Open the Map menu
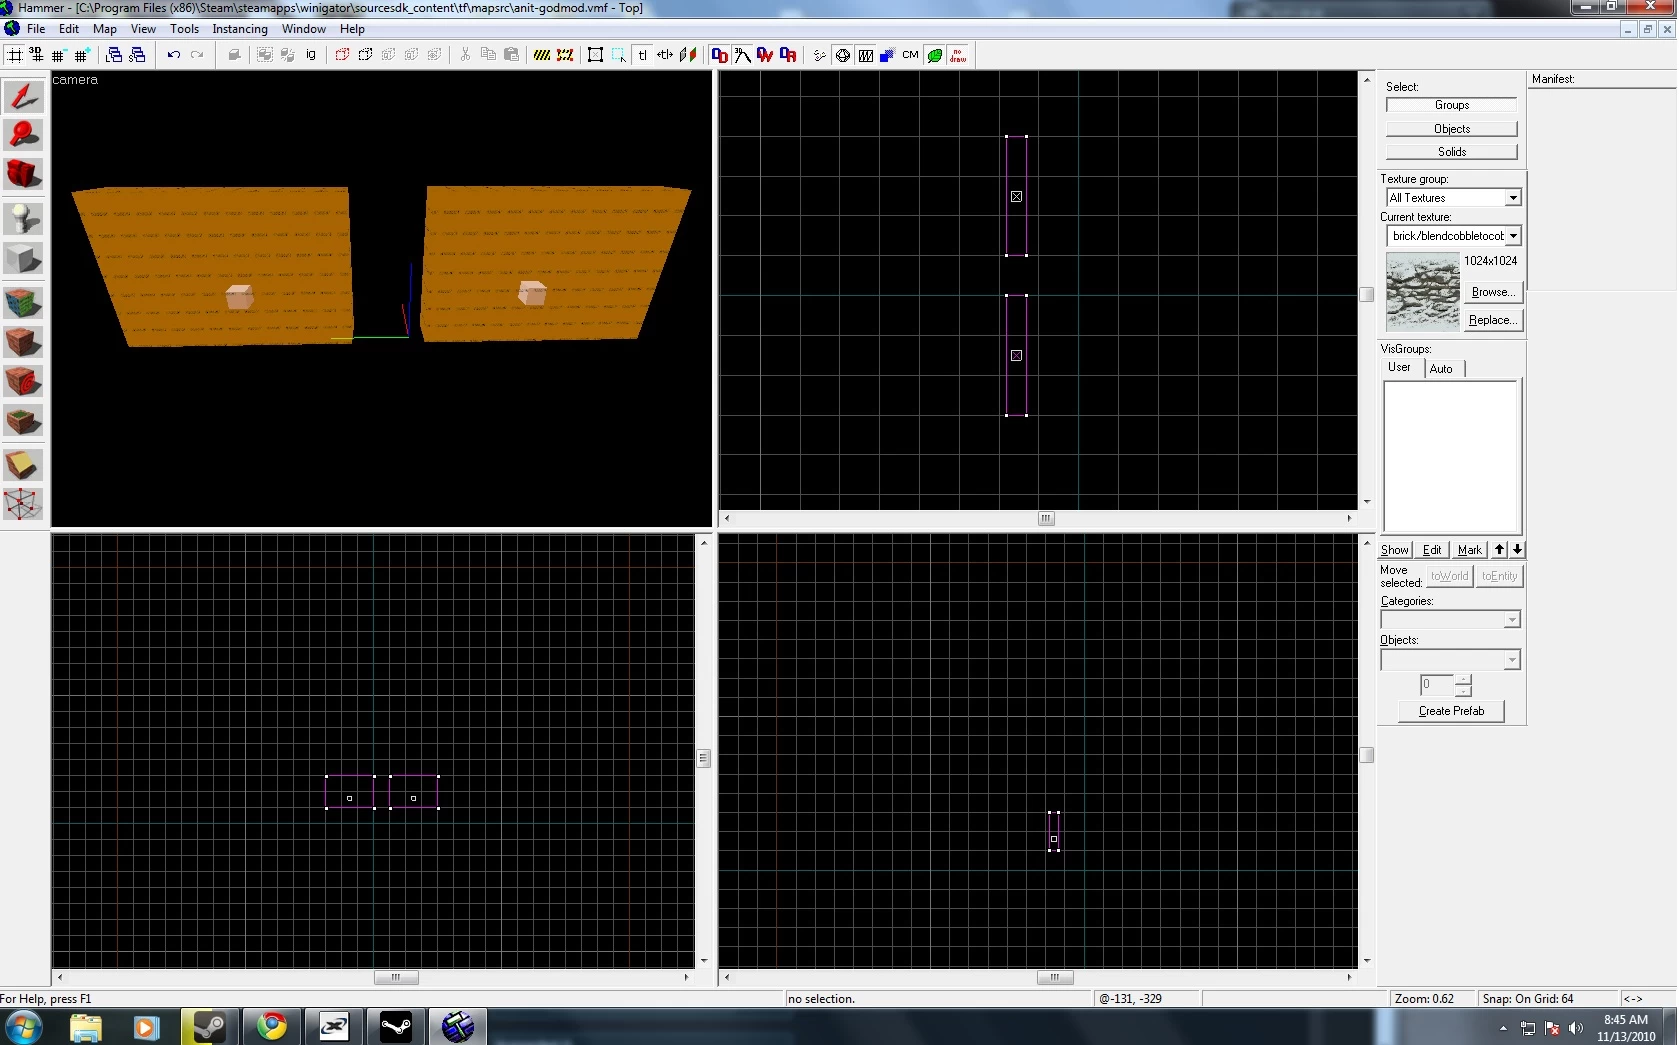The height and width of the screenshot is (1045, 1679). point(105,29)
